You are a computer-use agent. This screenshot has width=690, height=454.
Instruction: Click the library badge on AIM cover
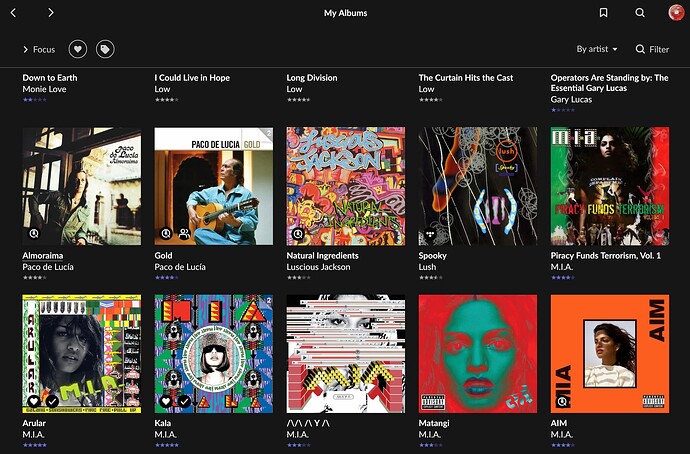pos(562,401)
